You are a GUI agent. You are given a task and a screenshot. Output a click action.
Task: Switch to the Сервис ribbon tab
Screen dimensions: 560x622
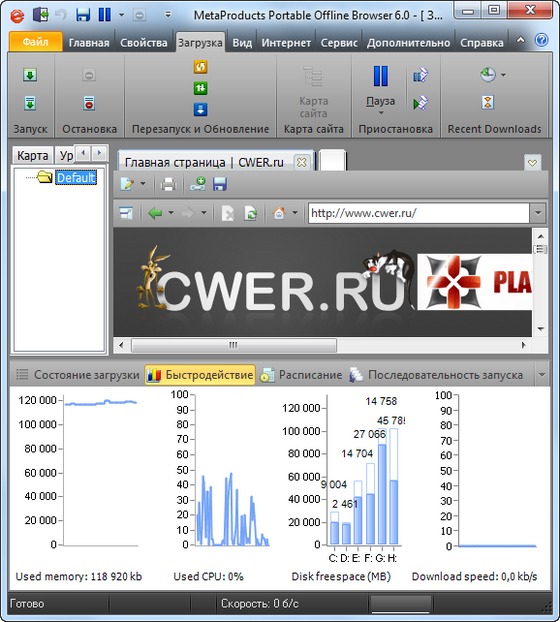tap(339, 42)
